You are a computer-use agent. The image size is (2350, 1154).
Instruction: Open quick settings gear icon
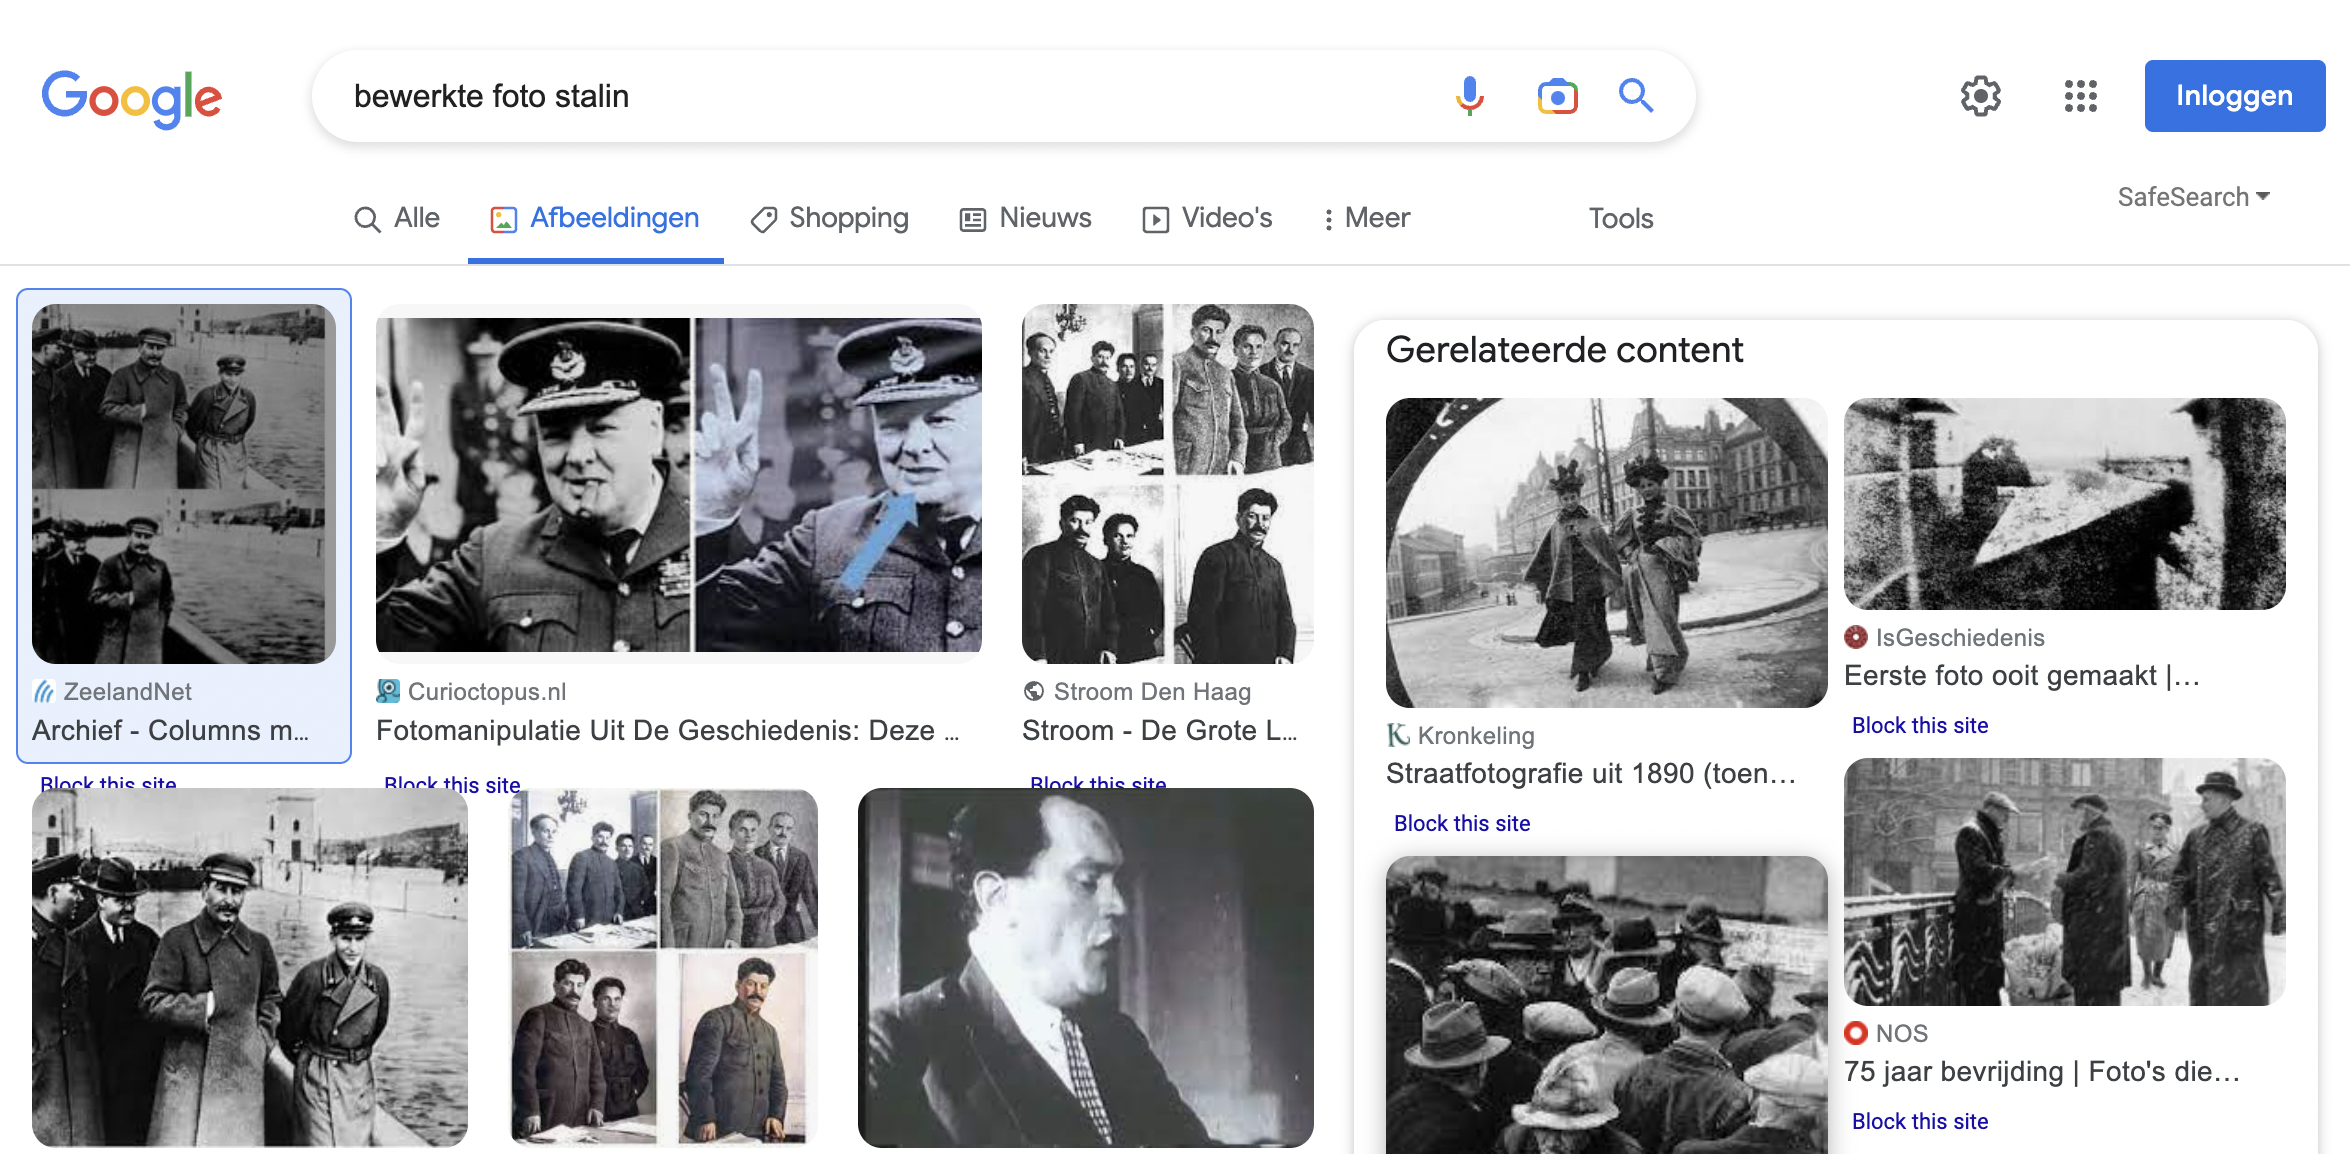1980,96
